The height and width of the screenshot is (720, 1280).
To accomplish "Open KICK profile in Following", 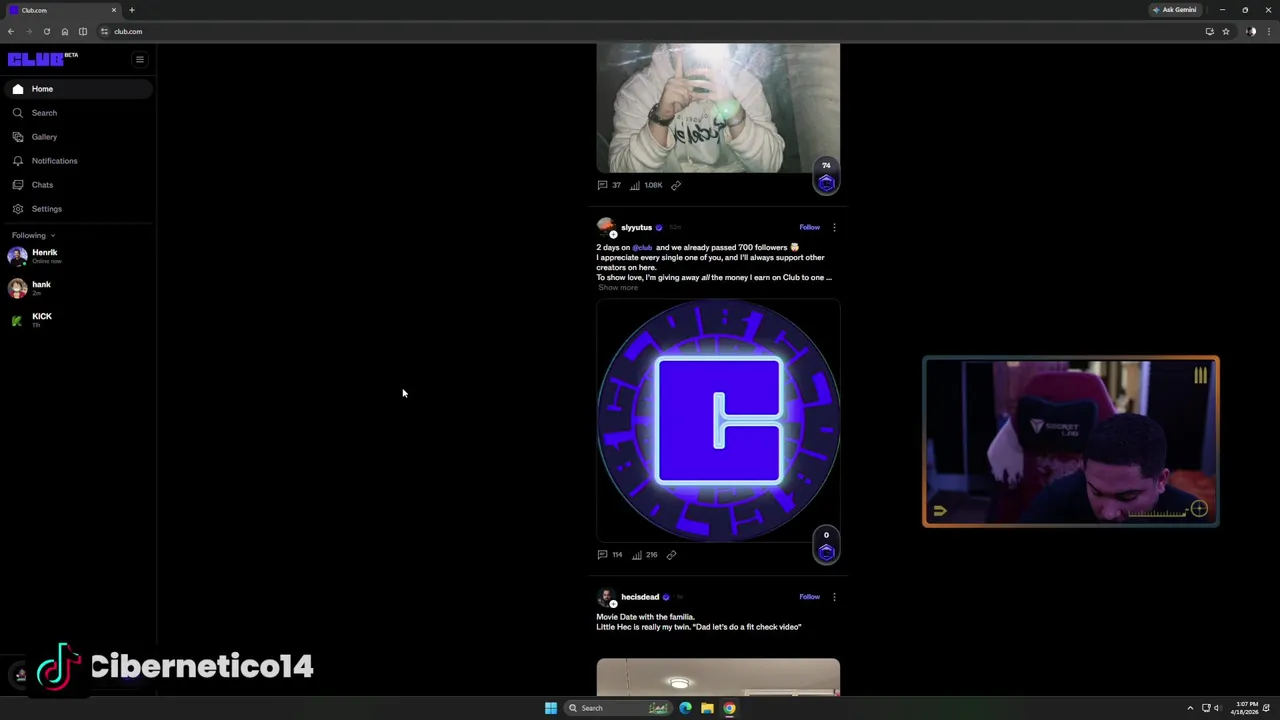I will 77,320.
